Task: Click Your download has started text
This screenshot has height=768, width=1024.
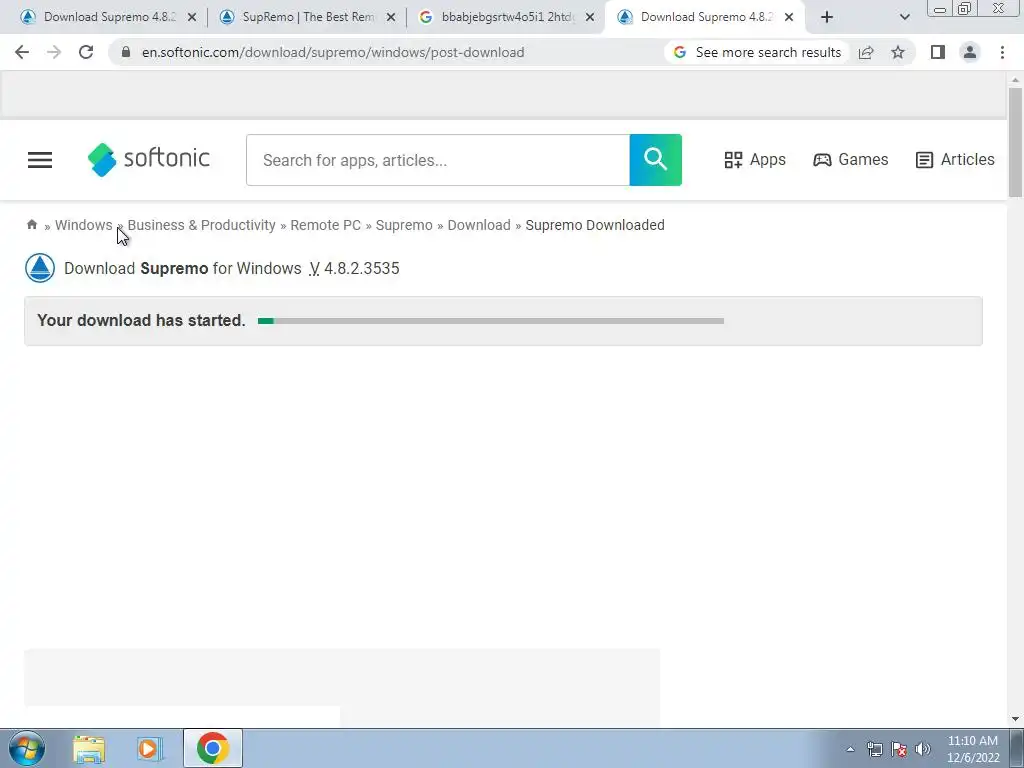Action: coord(141,321)
